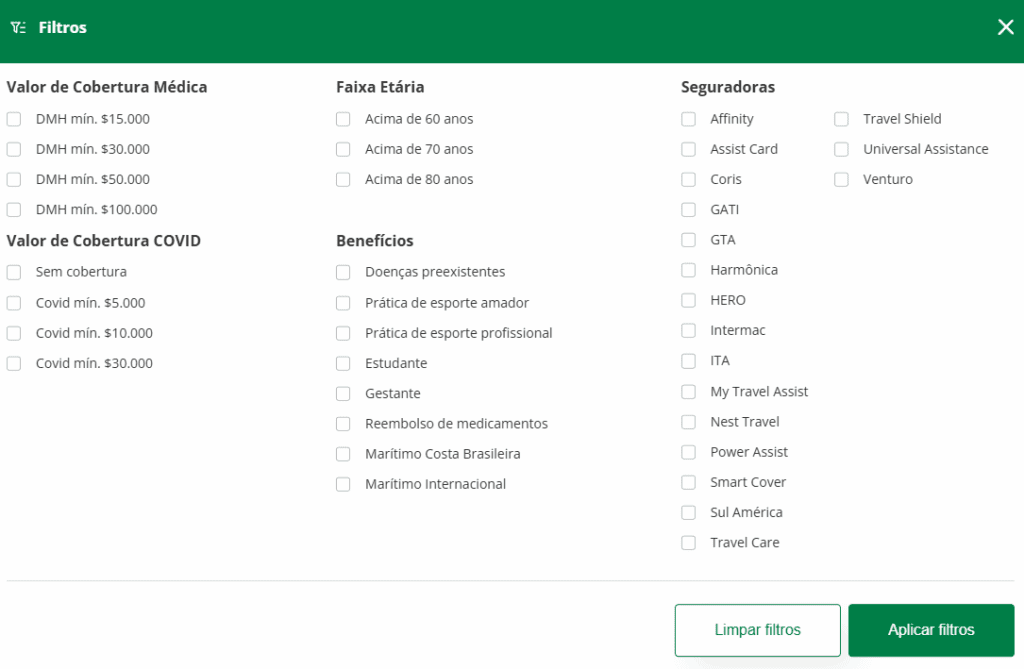Click the Limpar filtros button
Screen dimensions: 1024x669
pos(757,630)
